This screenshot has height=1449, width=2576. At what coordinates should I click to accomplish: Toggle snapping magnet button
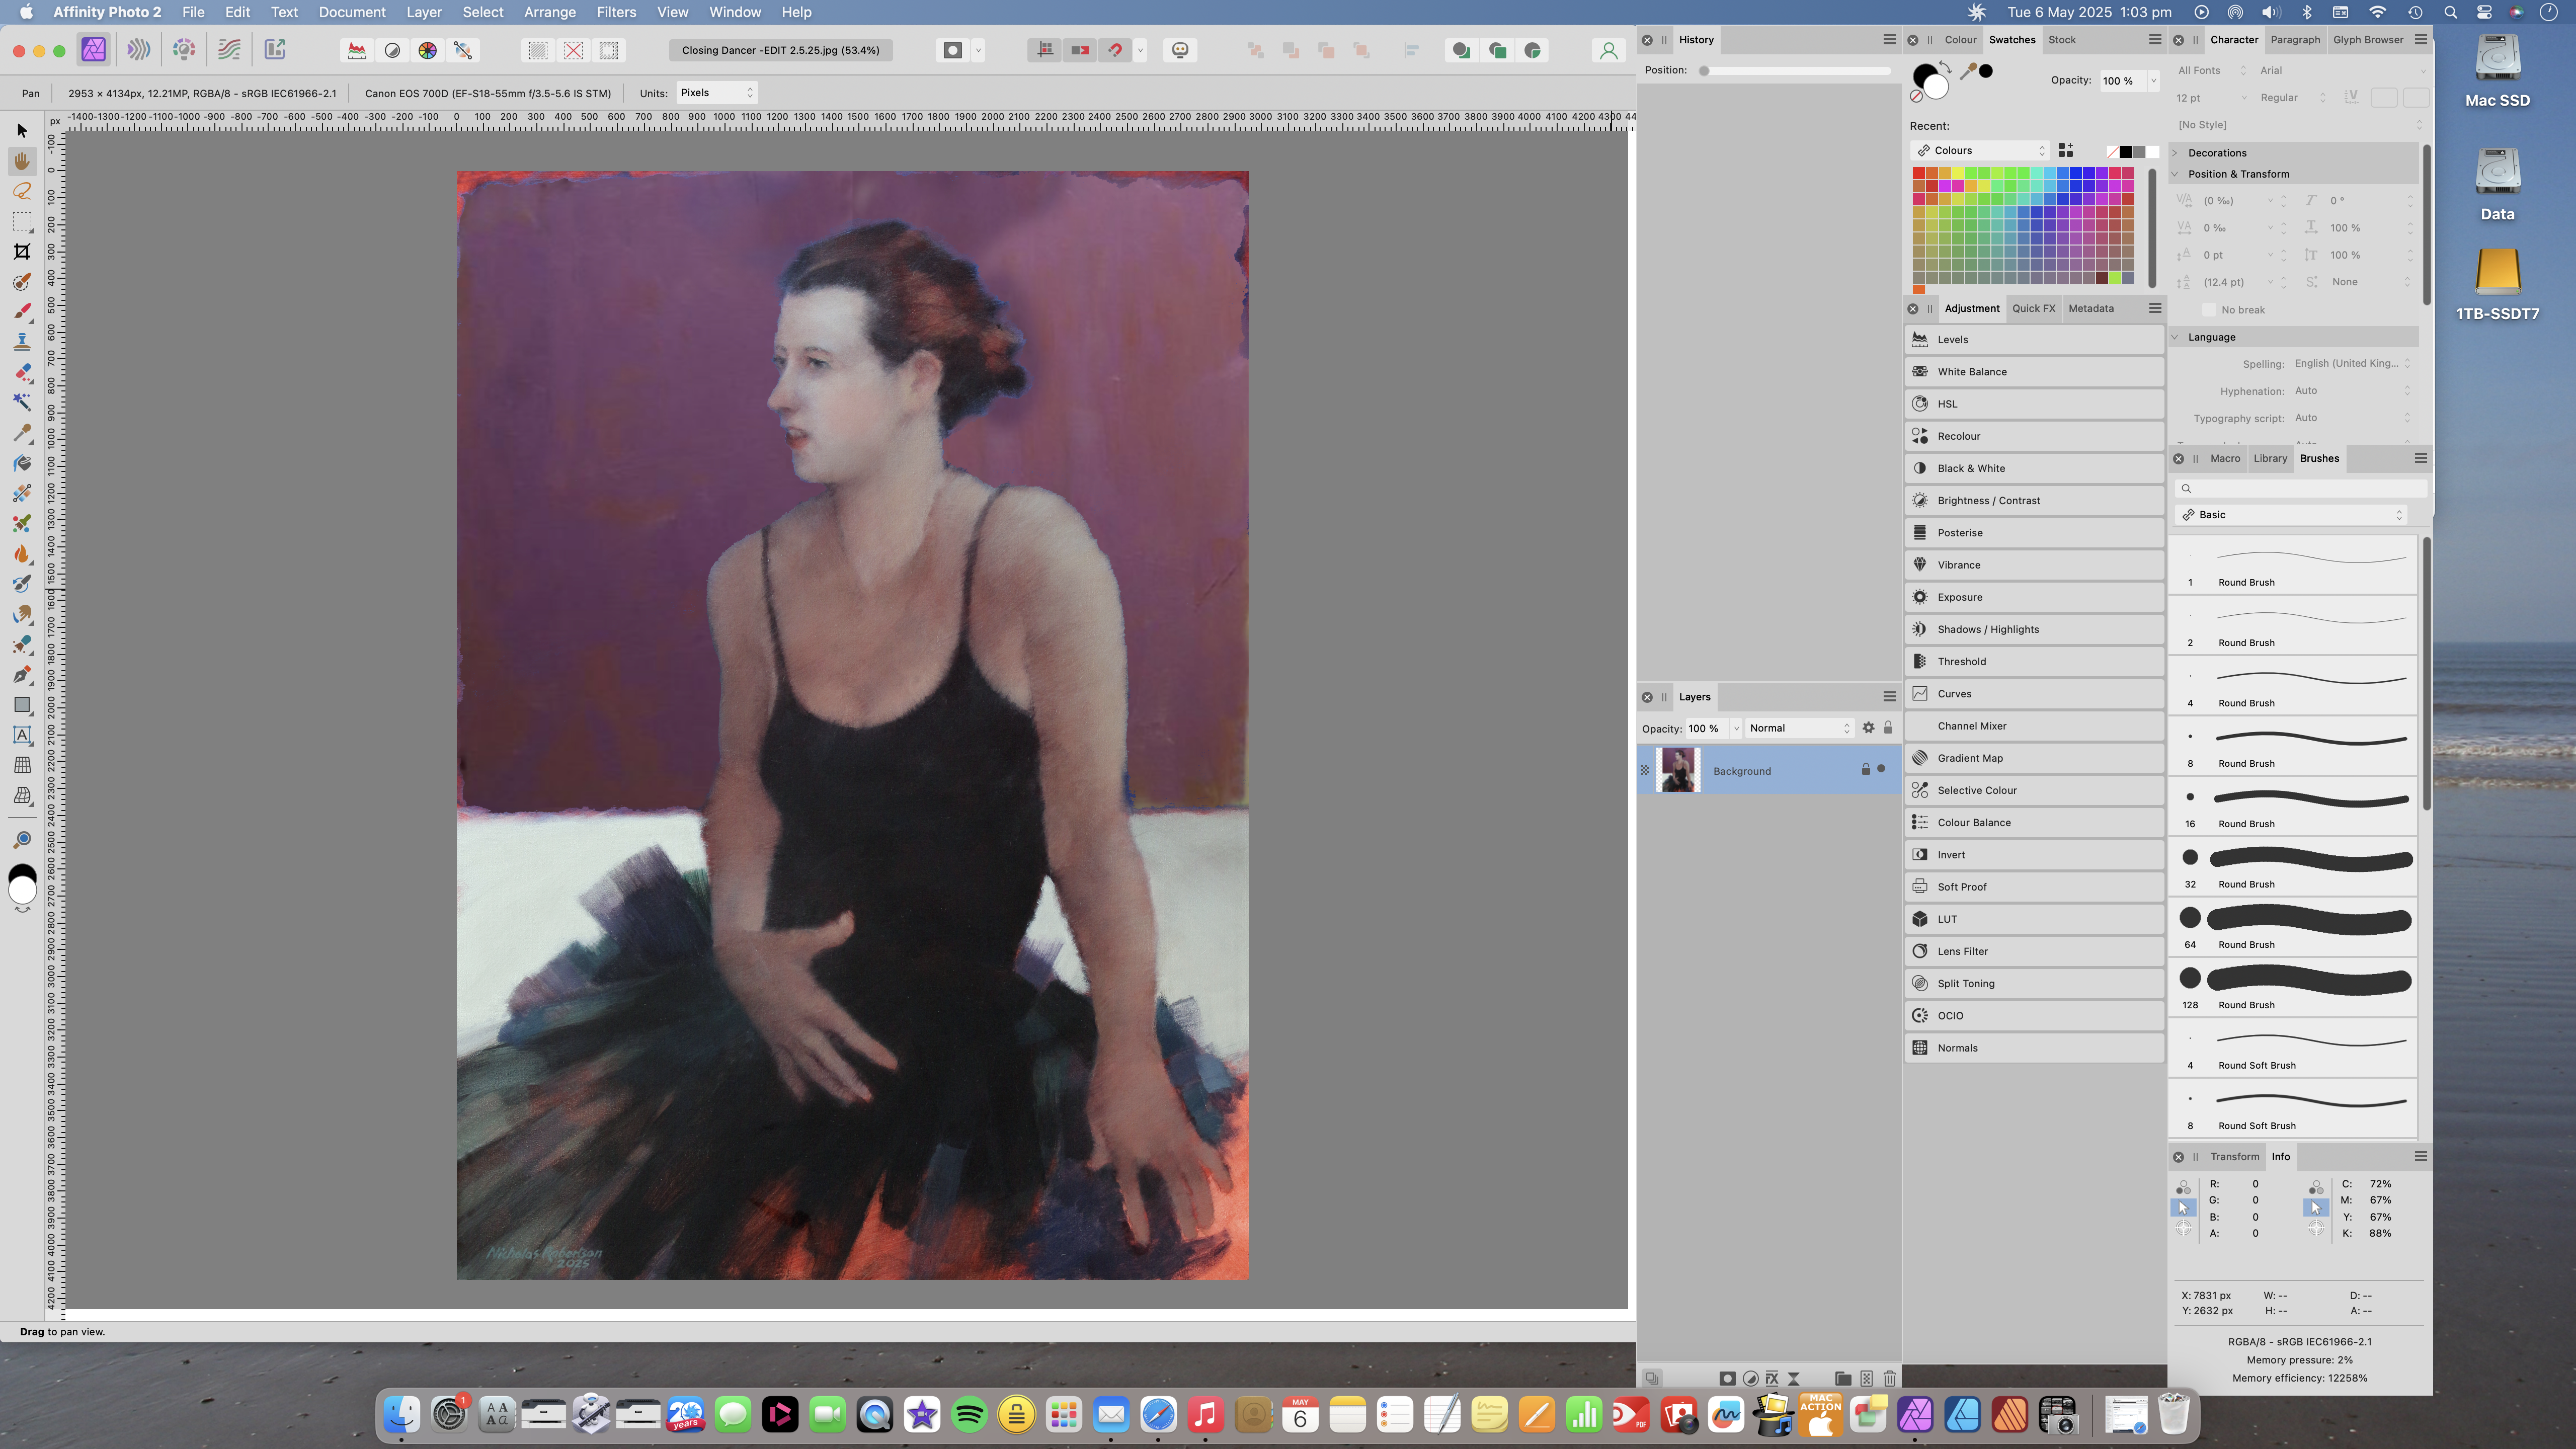(x=1115, y=50)
